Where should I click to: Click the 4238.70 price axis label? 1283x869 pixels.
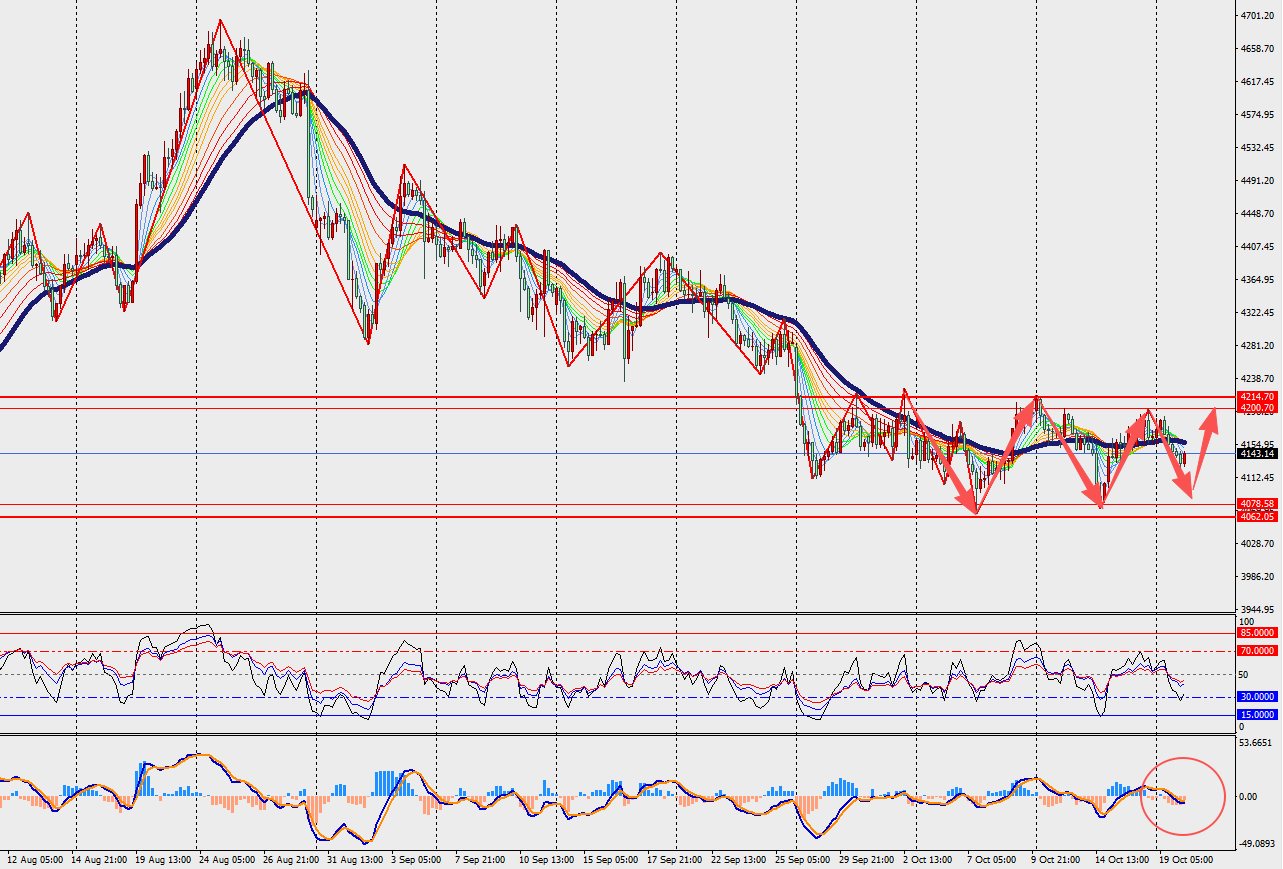1258,379
